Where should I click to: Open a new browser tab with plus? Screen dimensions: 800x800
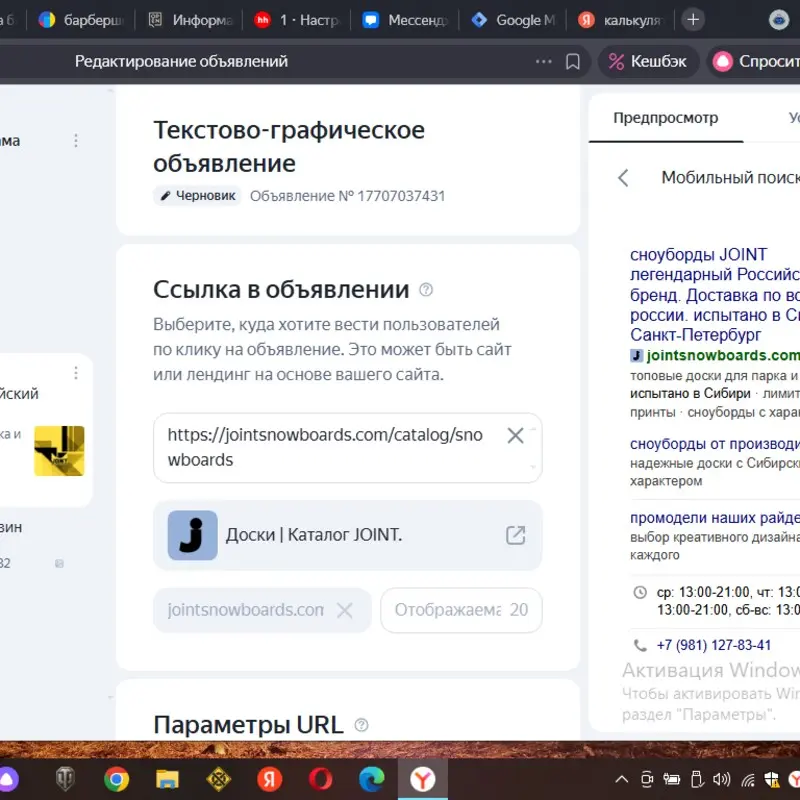[693, 20]
